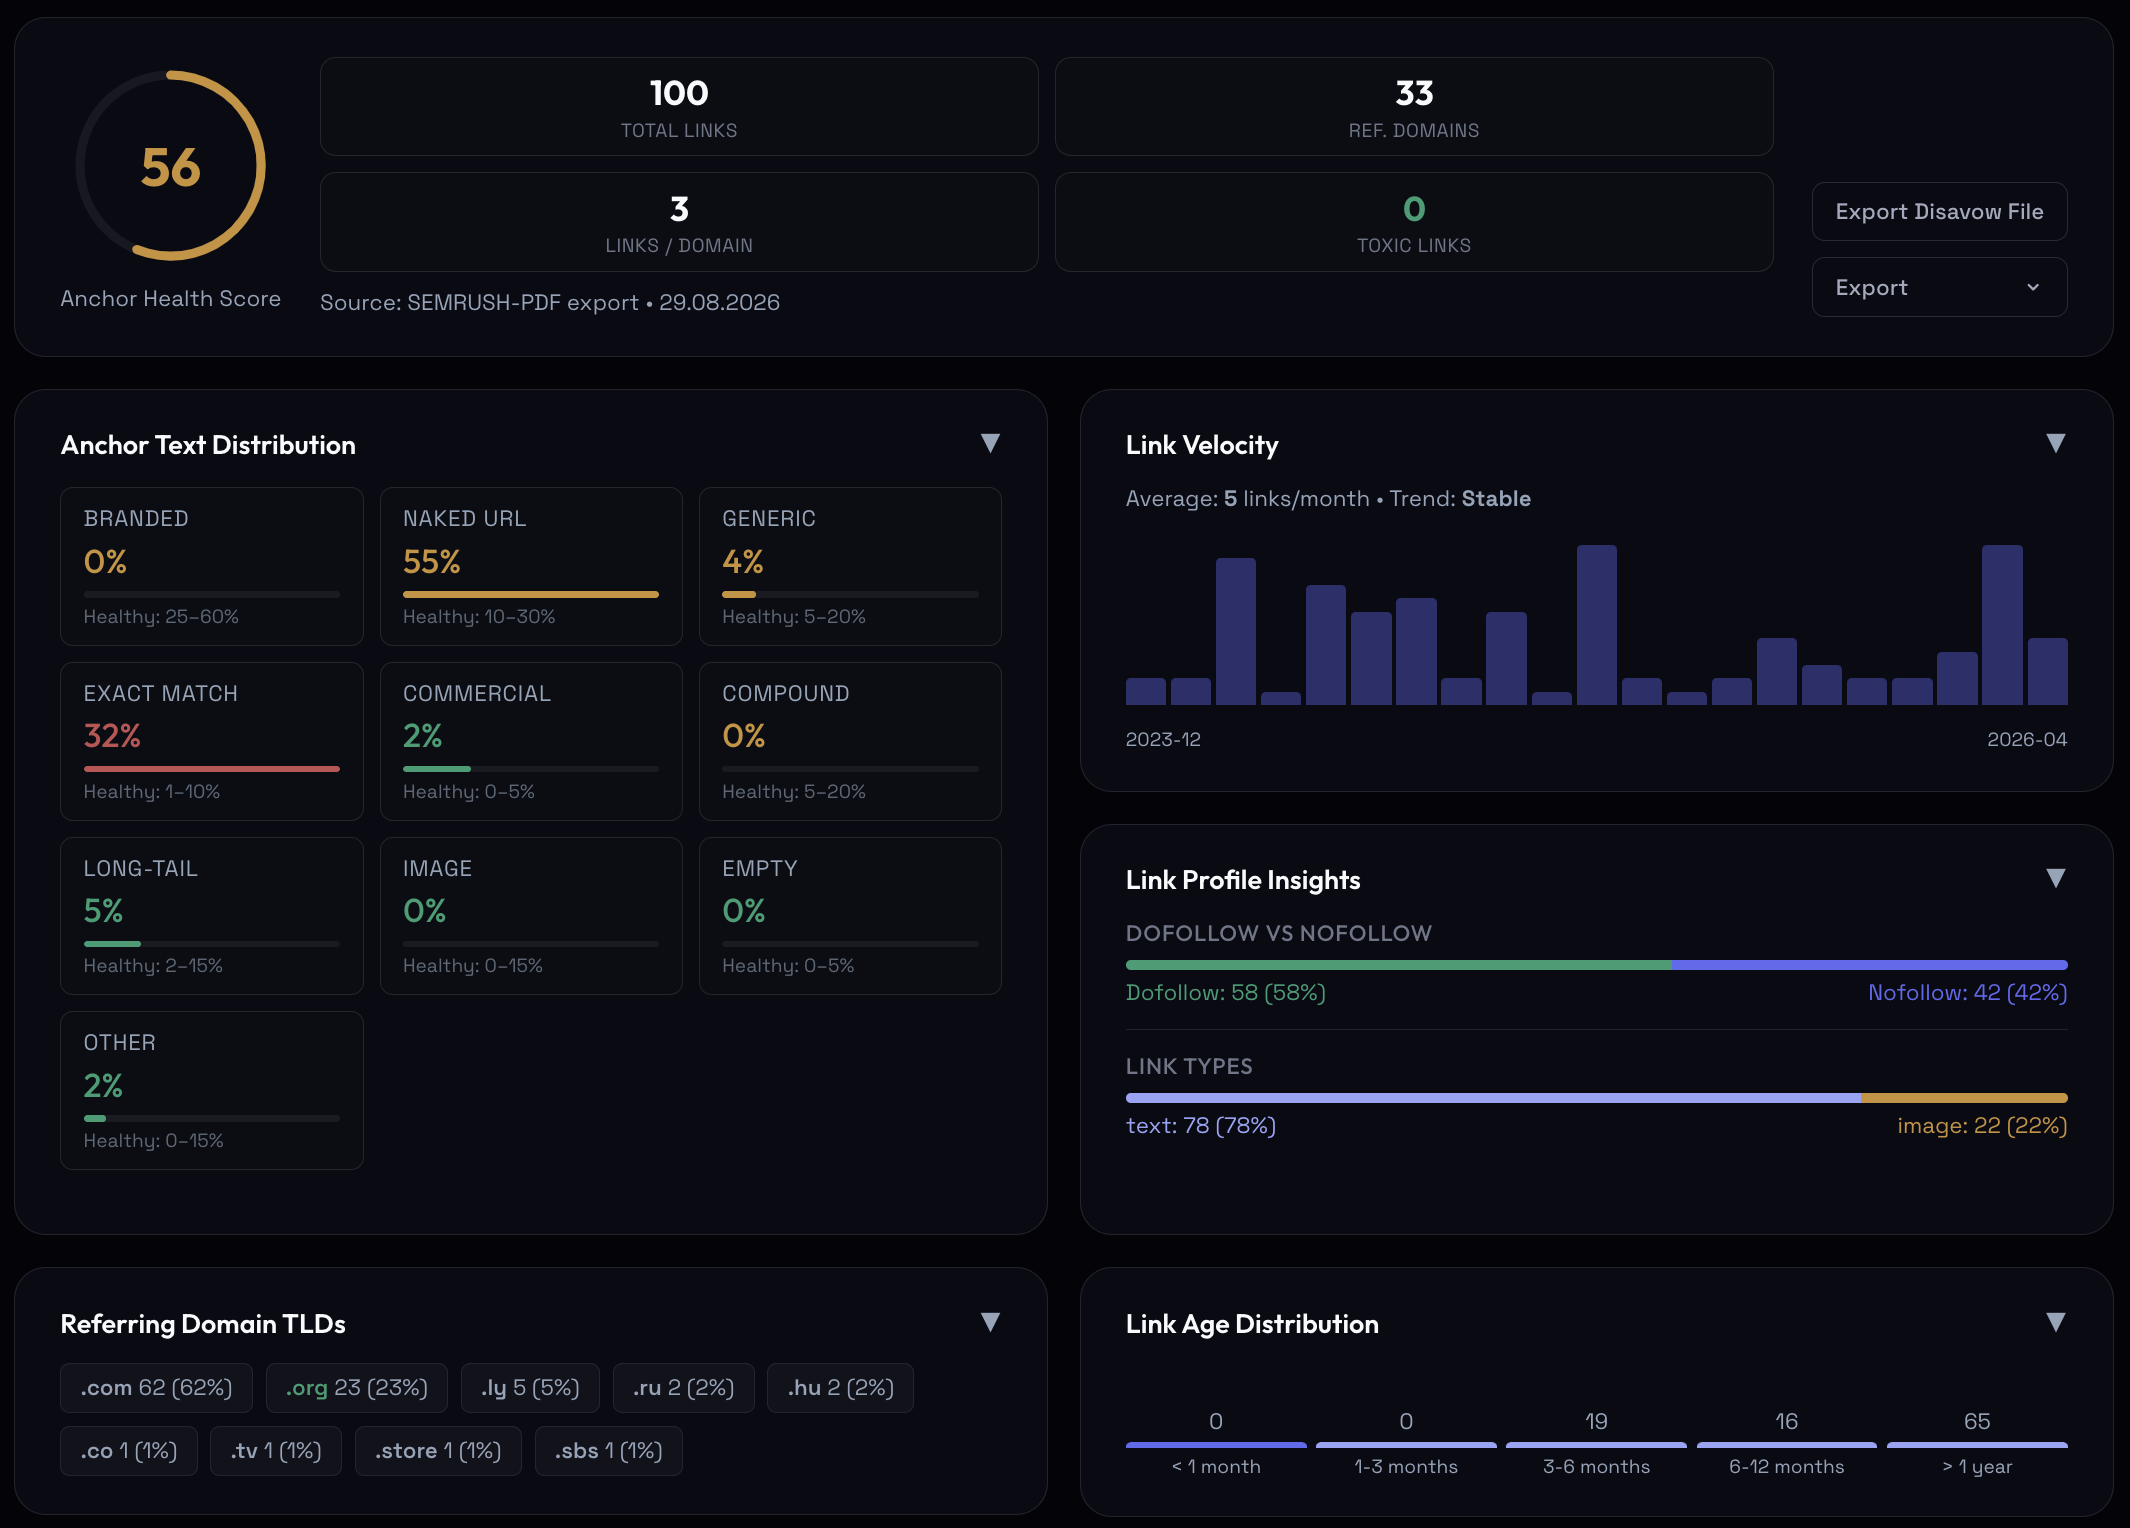Select the Toxic Links 0 card
Screen dimensions: 2130x1528
[1414, 222]
